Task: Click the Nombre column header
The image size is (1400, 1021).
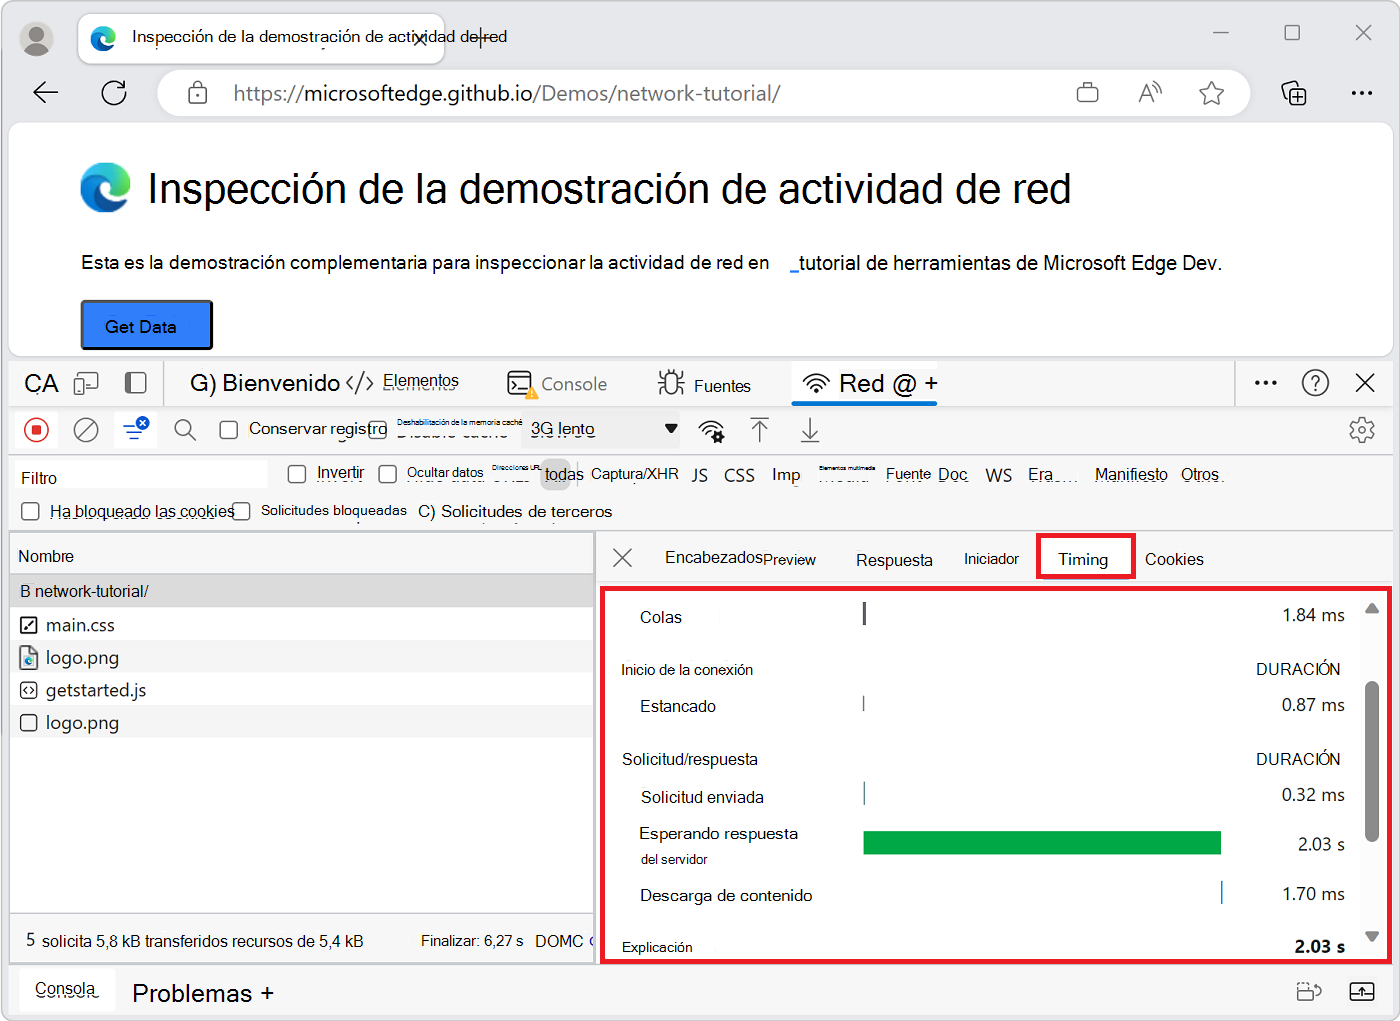Action: (x=302, y=556)
